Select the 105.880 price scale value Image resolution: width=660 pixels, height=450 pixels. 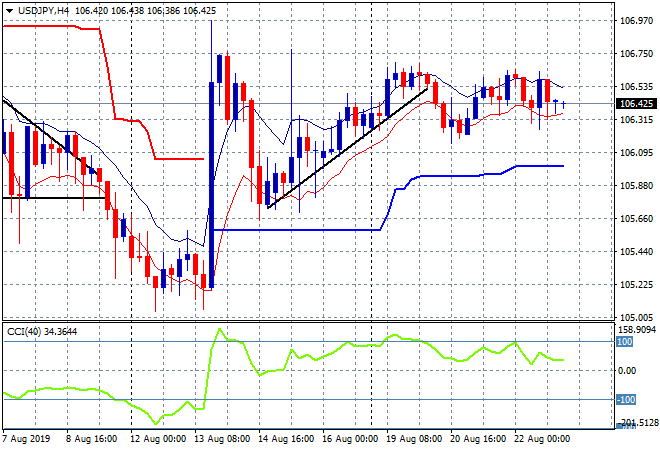pos(636,186)
